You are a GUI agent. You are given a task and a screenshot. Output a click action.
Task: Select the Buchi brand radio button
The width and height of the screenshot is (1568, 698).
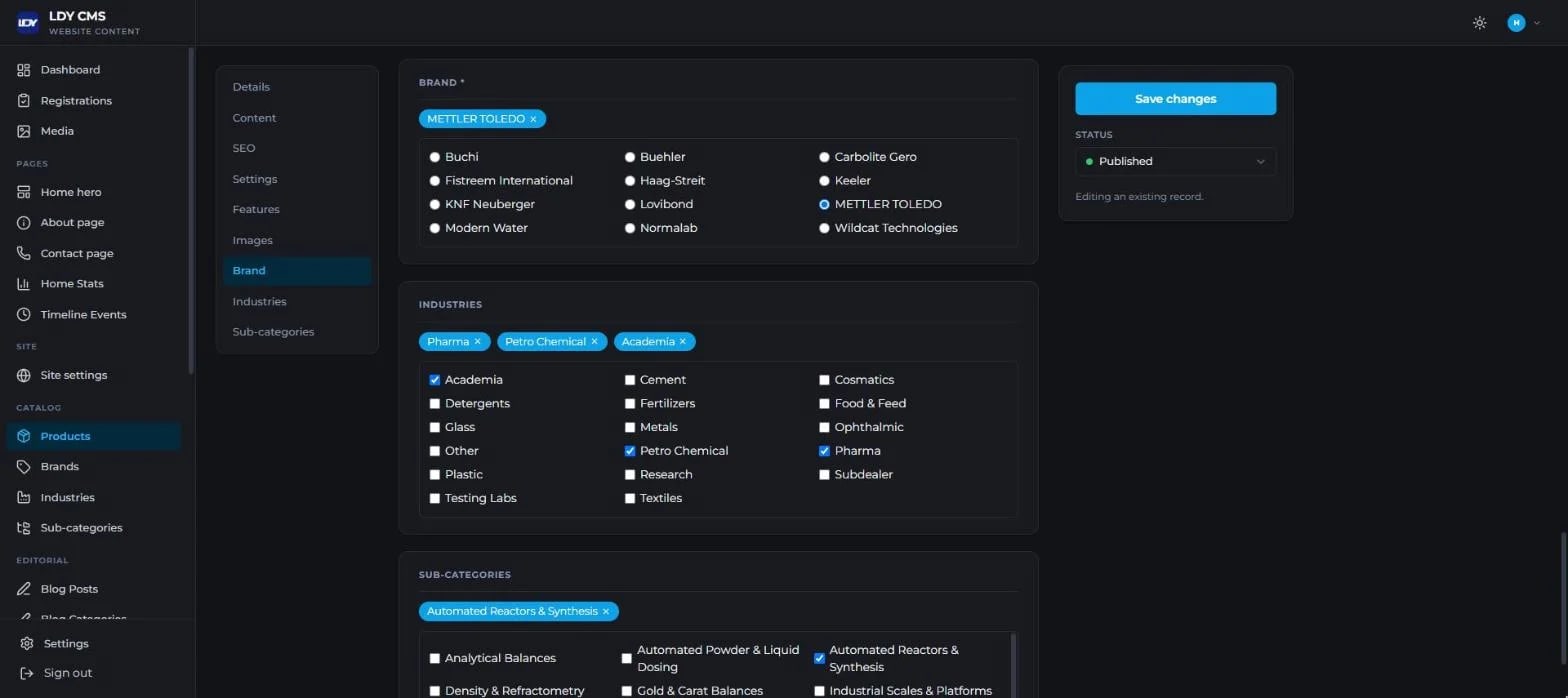(435, 157)
